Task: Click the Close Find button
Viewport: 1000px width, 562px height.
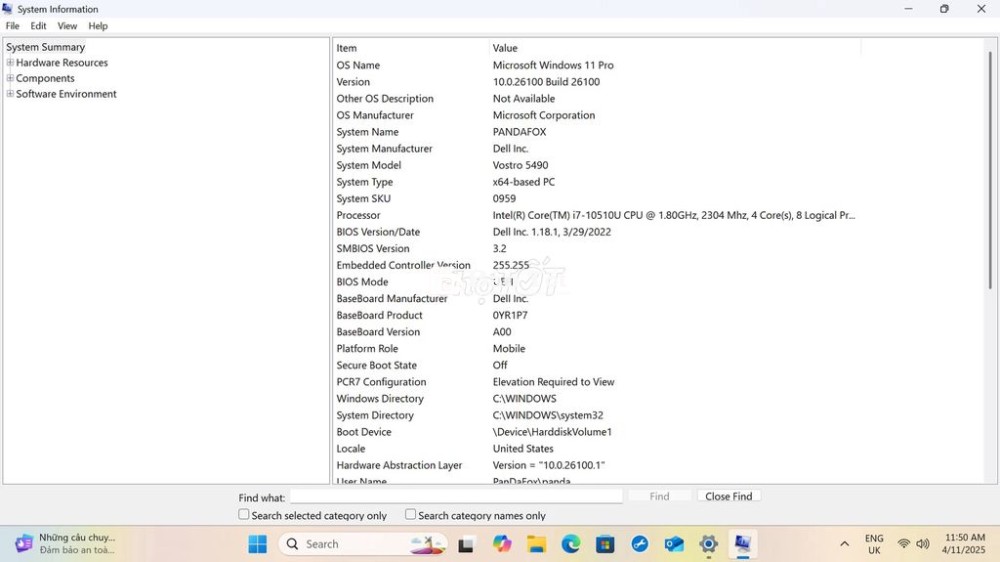Action: click(728, 496)
